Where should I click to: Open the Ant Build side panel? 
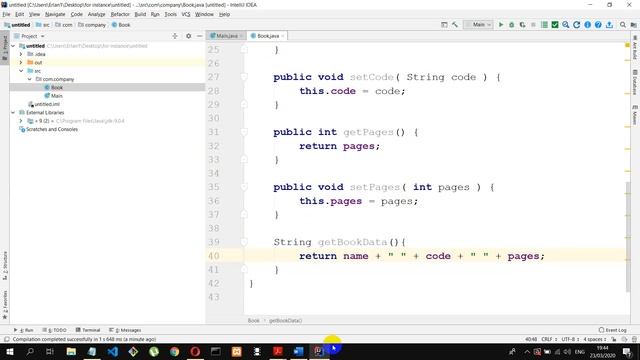click(x=635, y=47)
